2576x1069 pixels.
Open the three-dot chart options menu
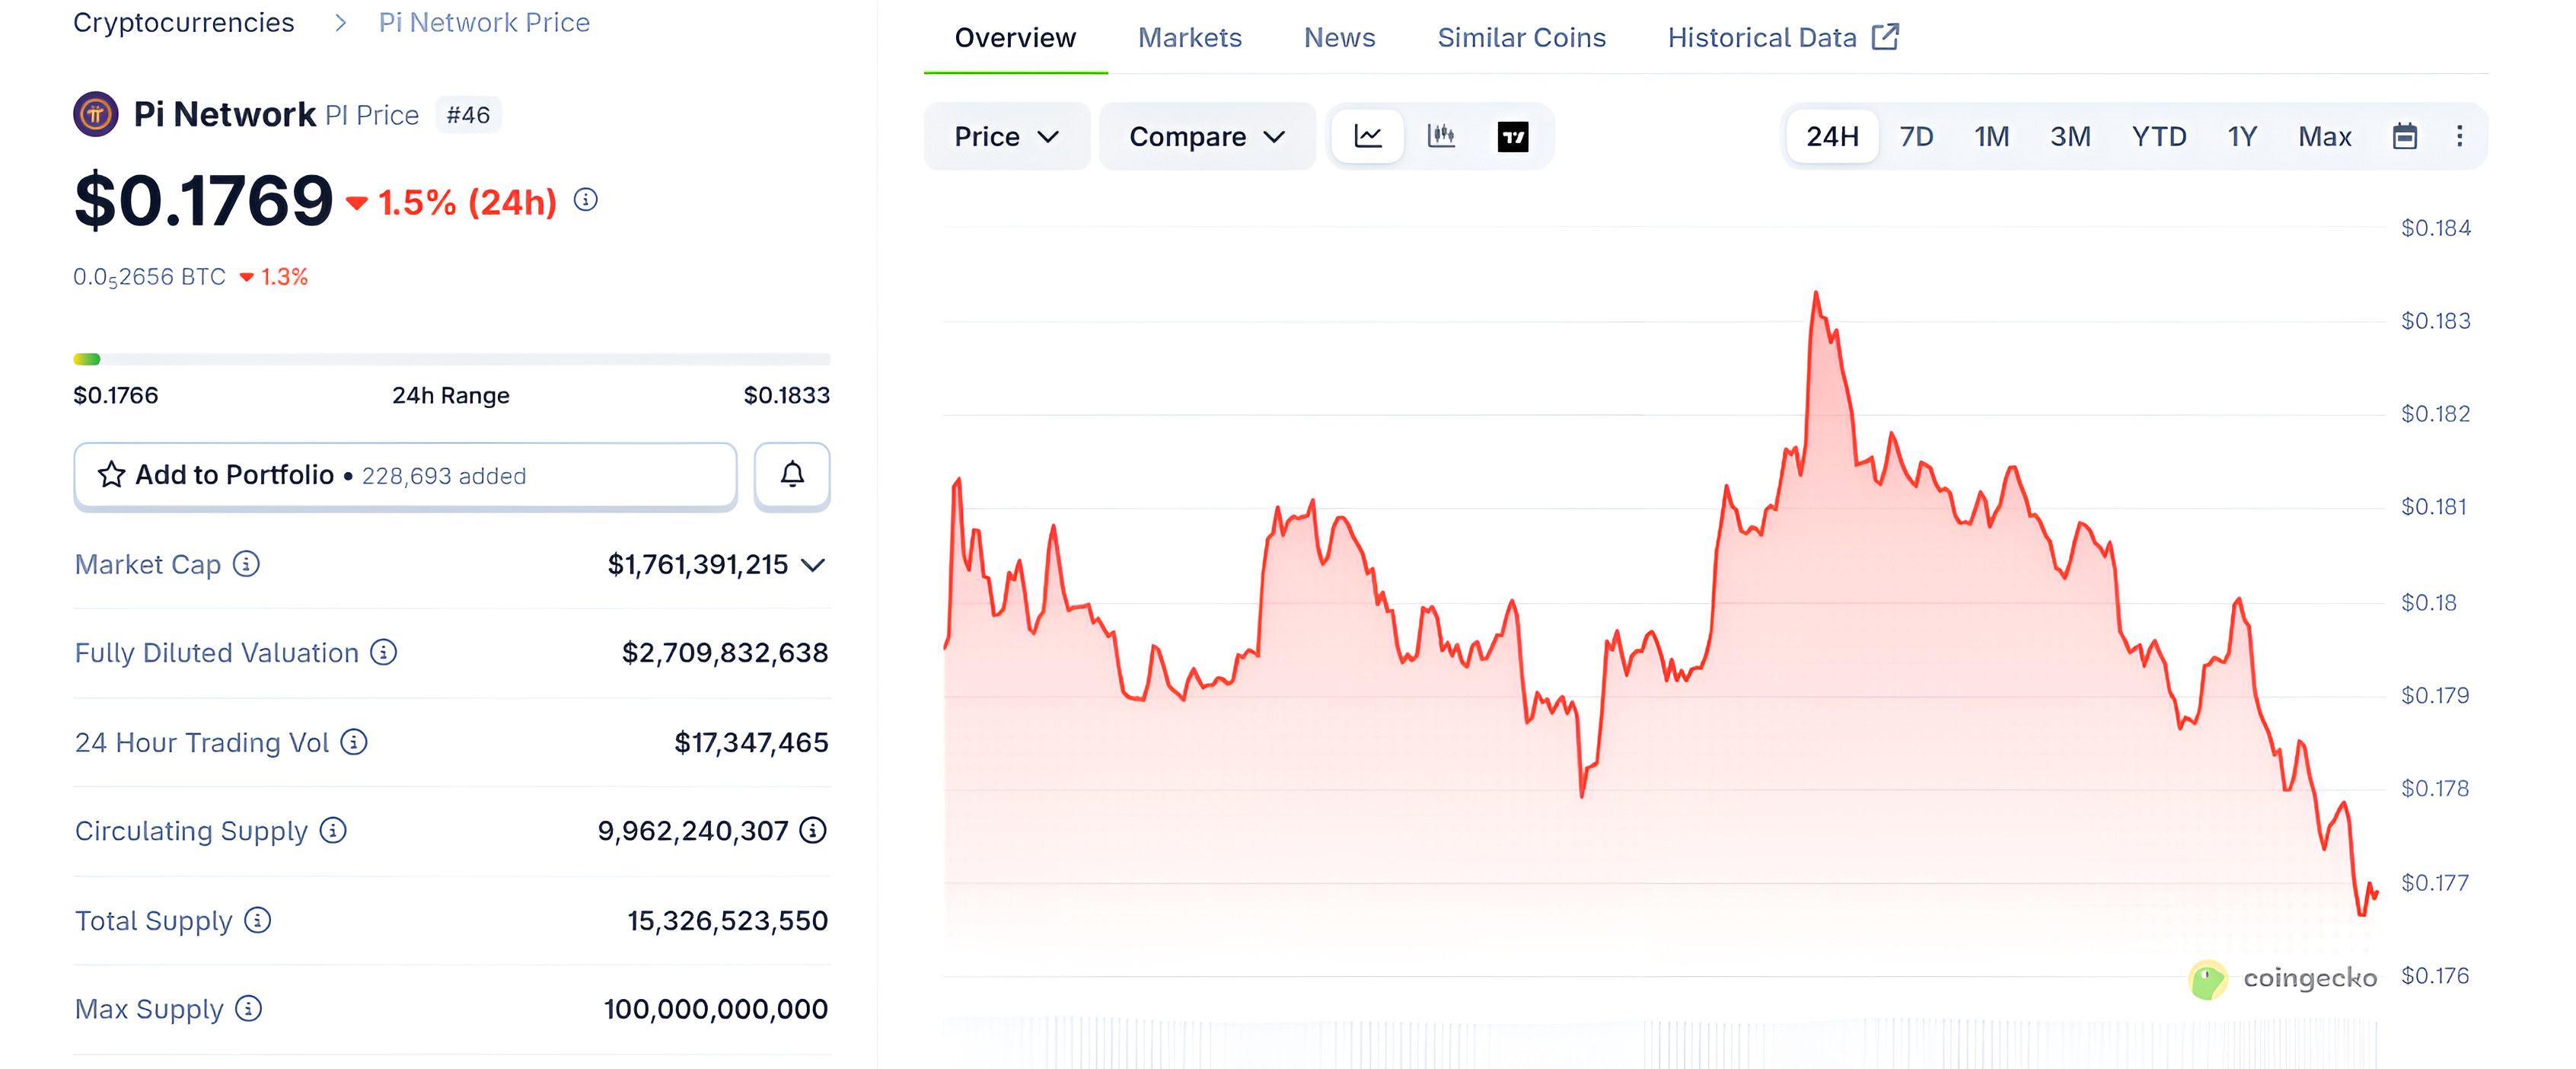click(x=2461, y=136)
